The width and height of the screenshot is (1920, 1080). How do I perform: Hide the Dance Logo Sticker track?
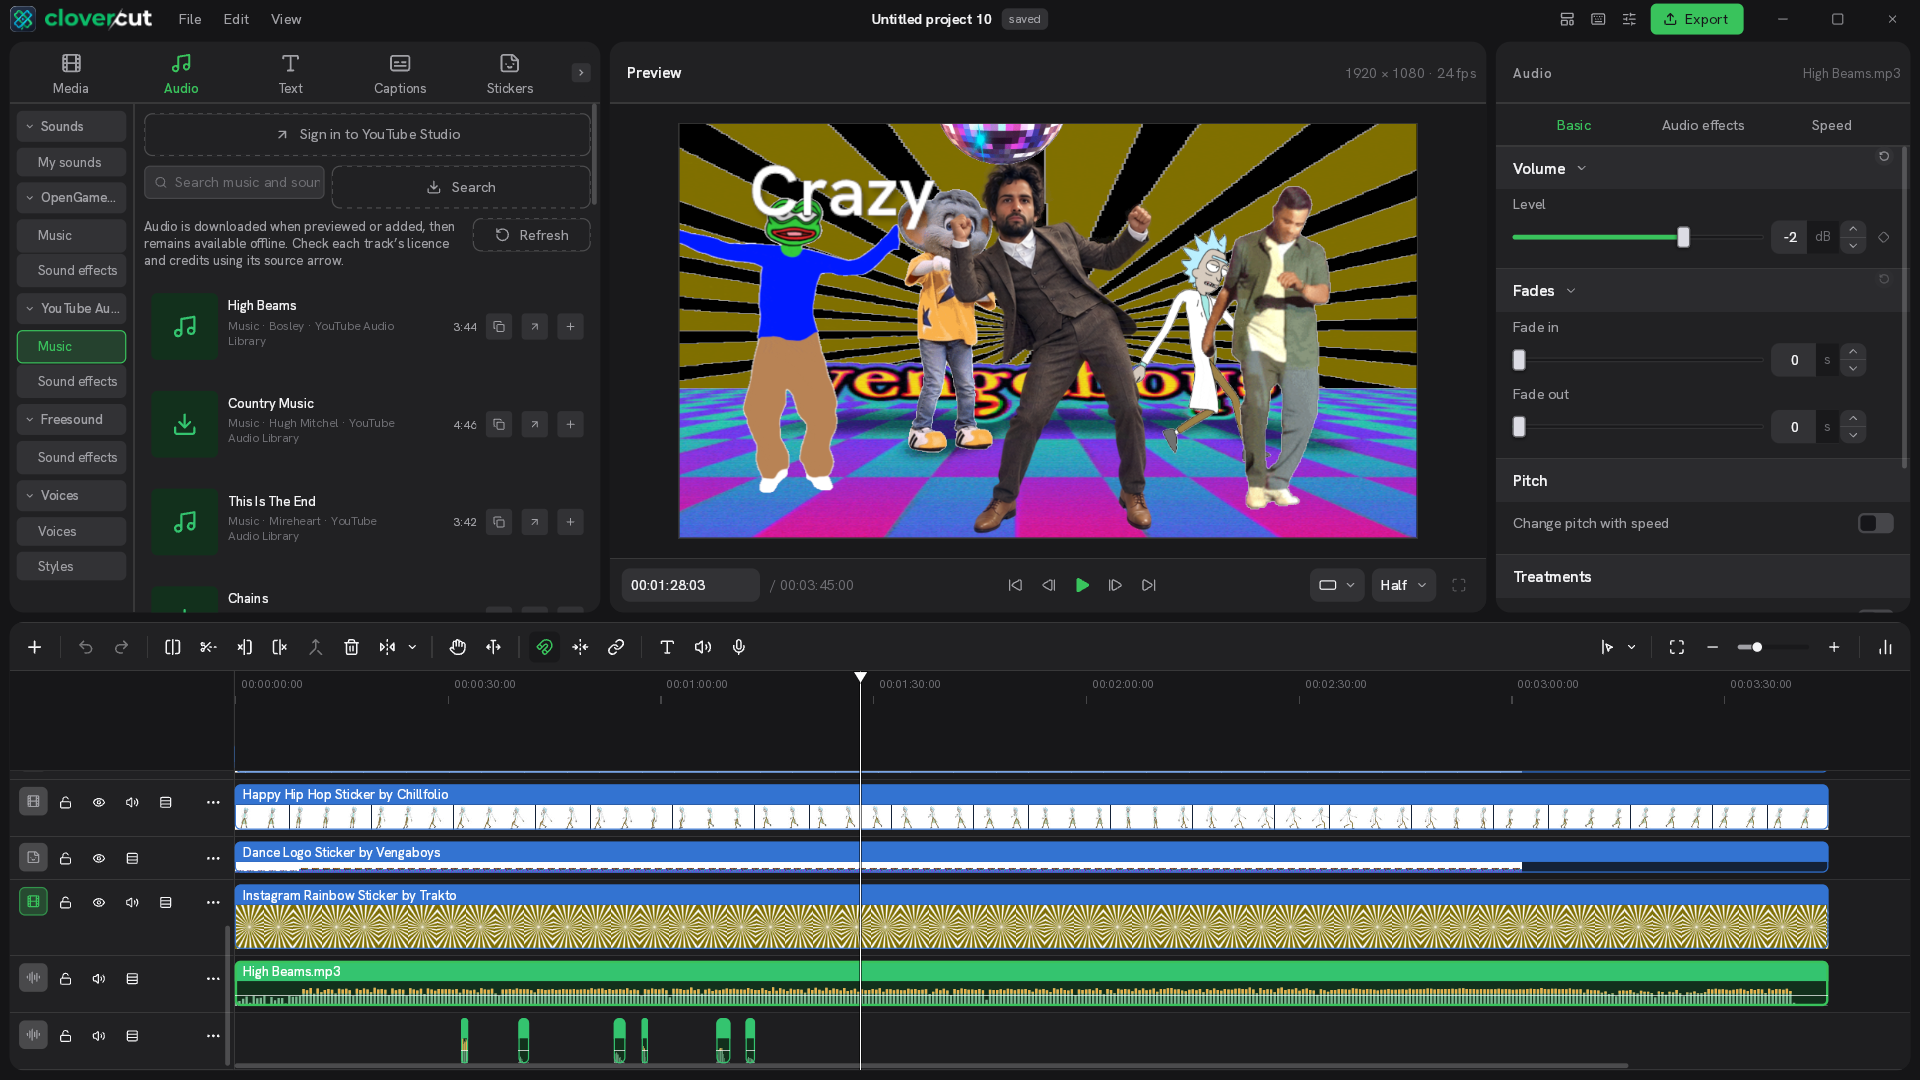point(99,858)
